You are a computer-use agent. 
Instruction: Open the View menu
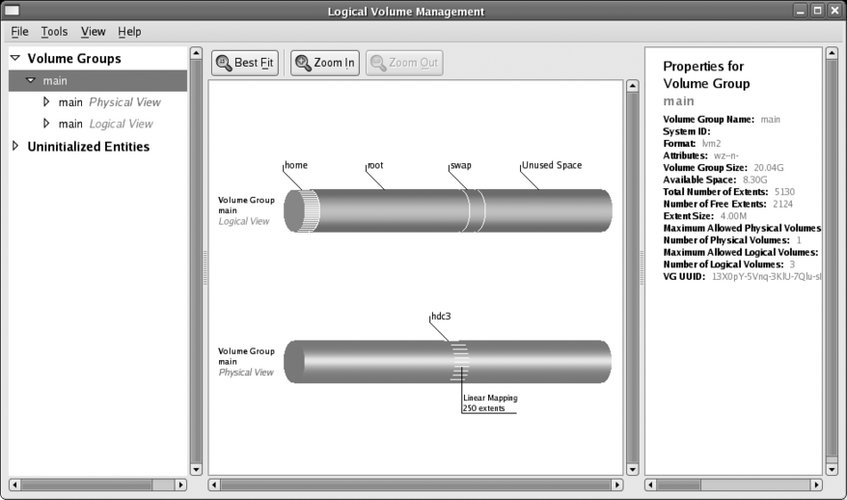pyautogui.click(x=93, y=32)
